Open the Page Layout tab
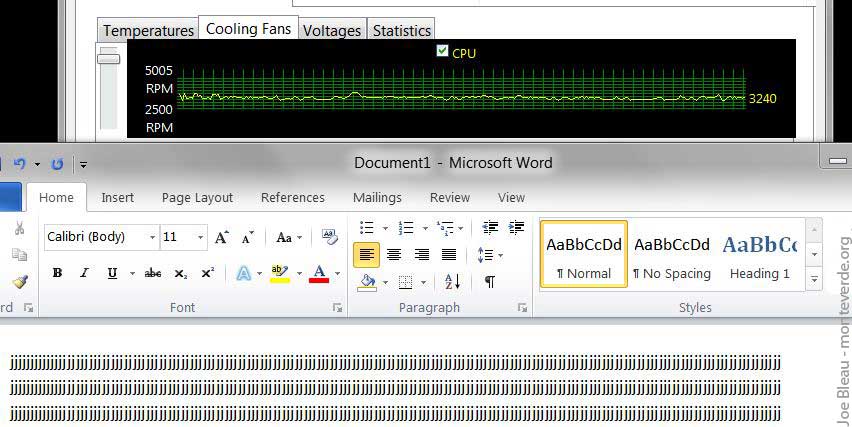852x427 pixels. tap(197, 198)
